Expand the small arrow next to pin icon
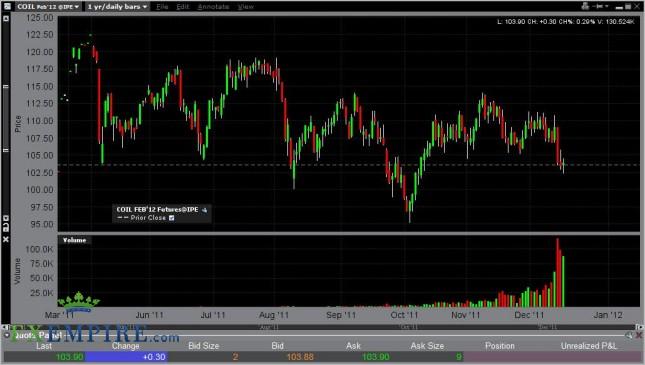The width and height of the screenshot is (645, 365). (x=607, y=6)
